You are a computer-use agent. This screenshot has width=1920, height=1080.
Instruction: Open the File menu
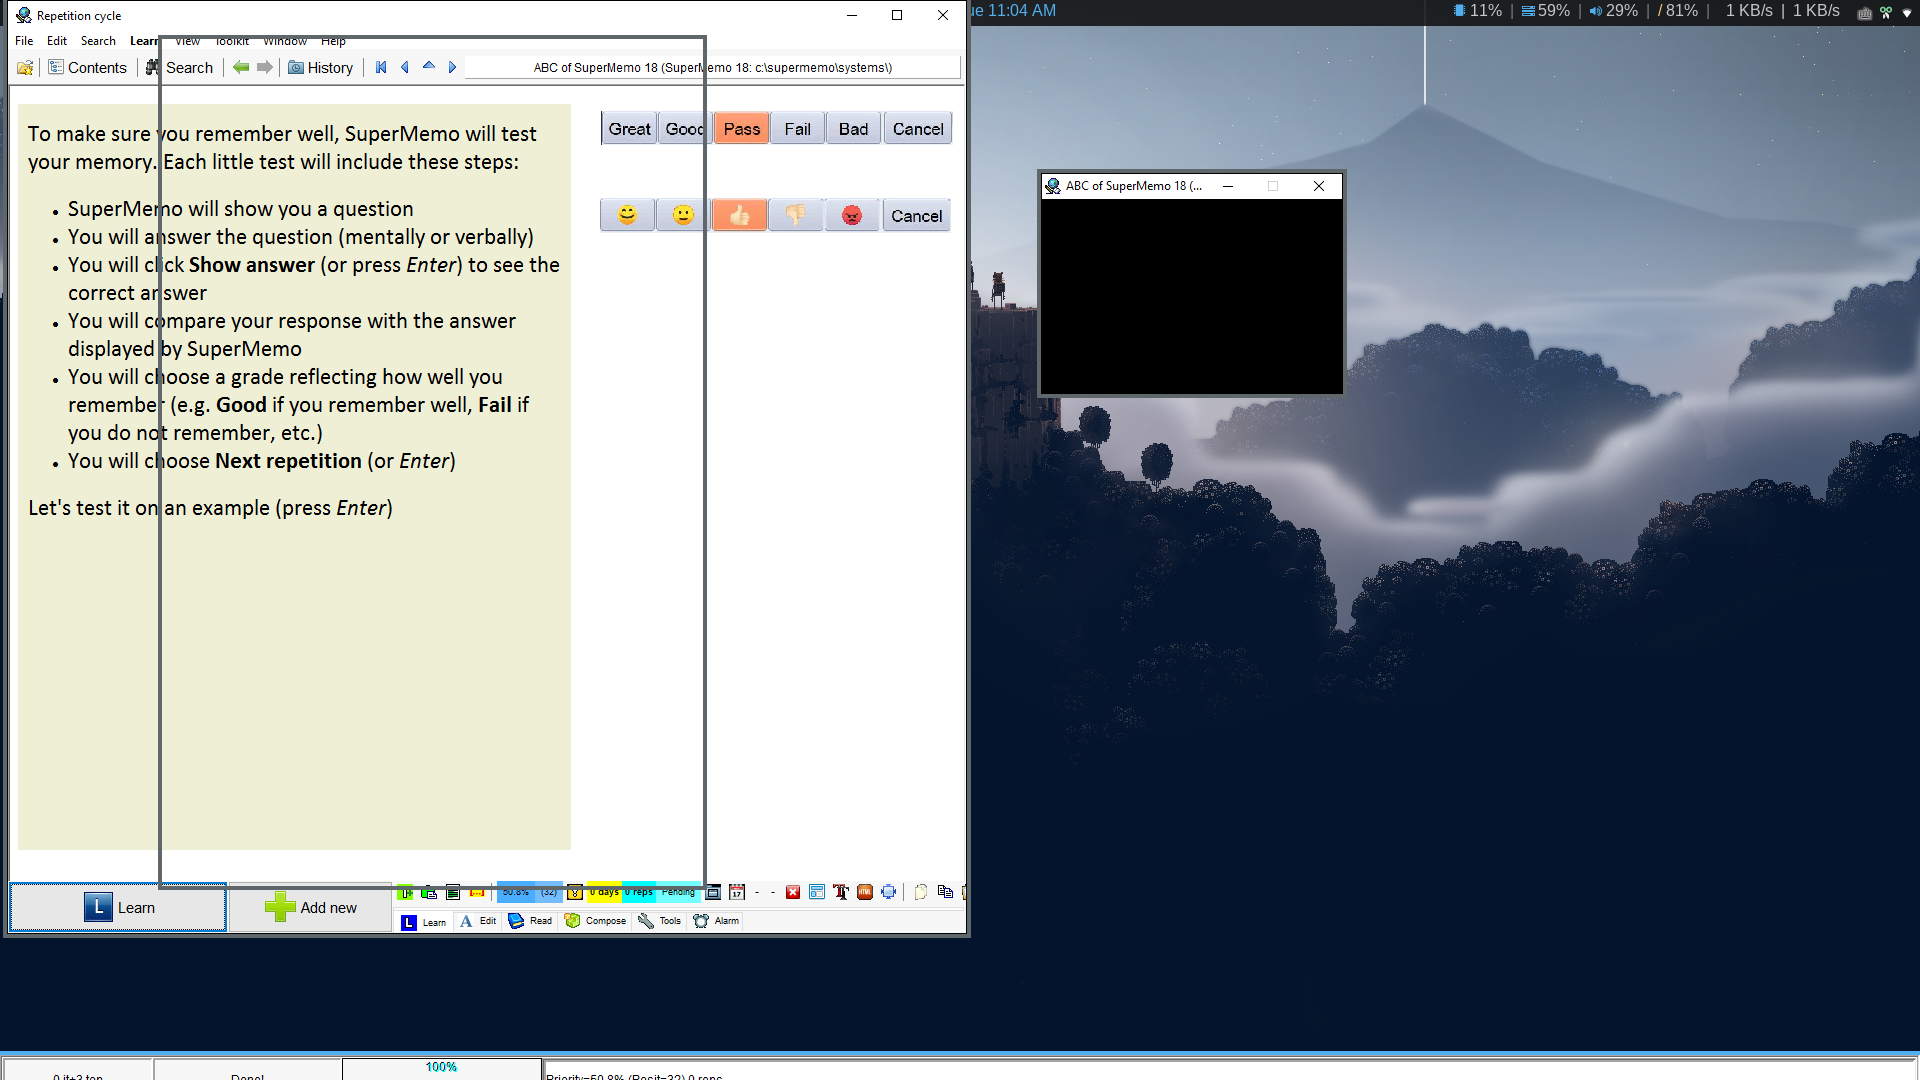click(24, 41)
